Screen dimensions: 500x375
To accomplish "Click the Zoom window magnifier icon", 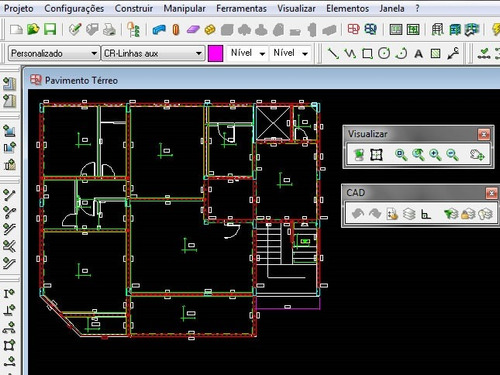I will point(400,155).
